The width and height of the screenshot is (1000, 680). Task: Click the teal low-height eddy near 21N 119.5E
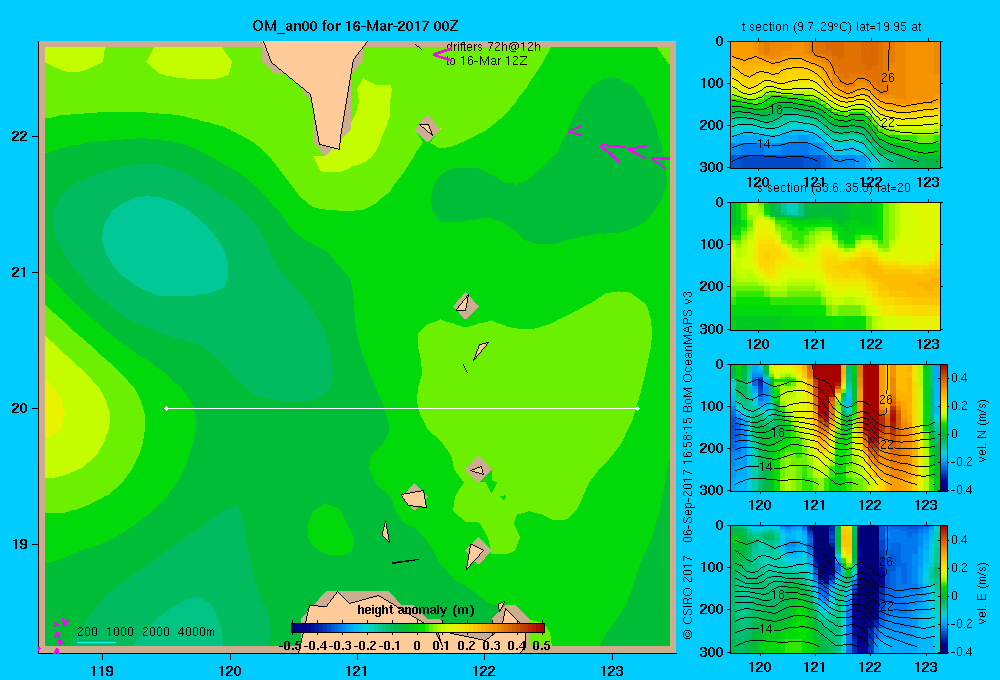pos(165,246)
